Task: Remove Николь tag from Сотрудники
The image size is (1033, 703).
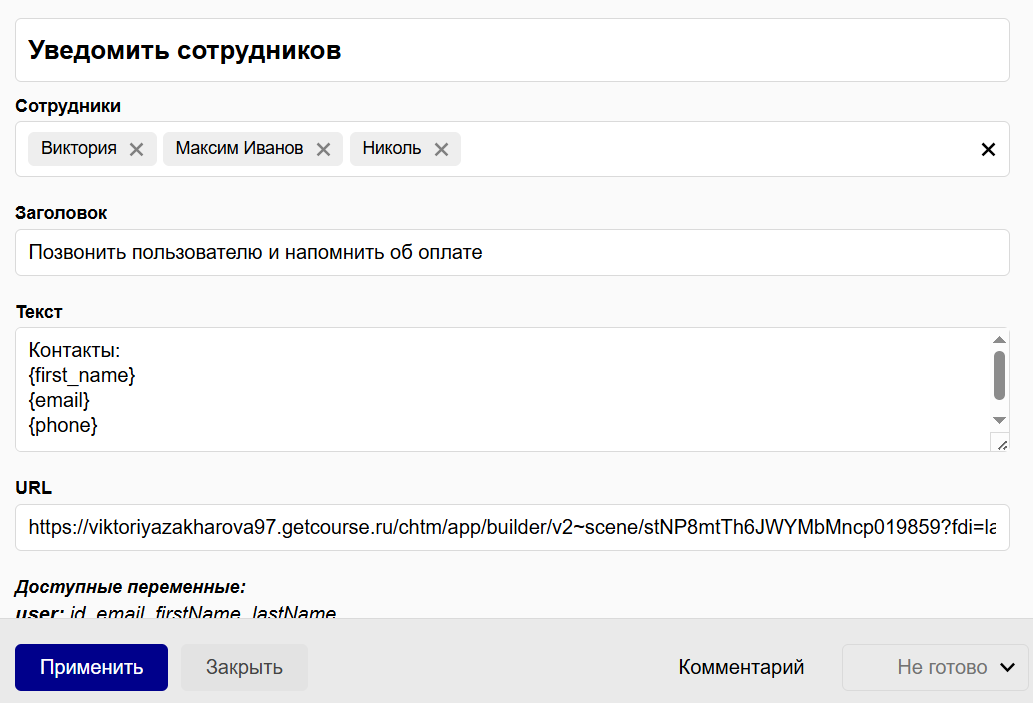Action: (x=441, y=150)
